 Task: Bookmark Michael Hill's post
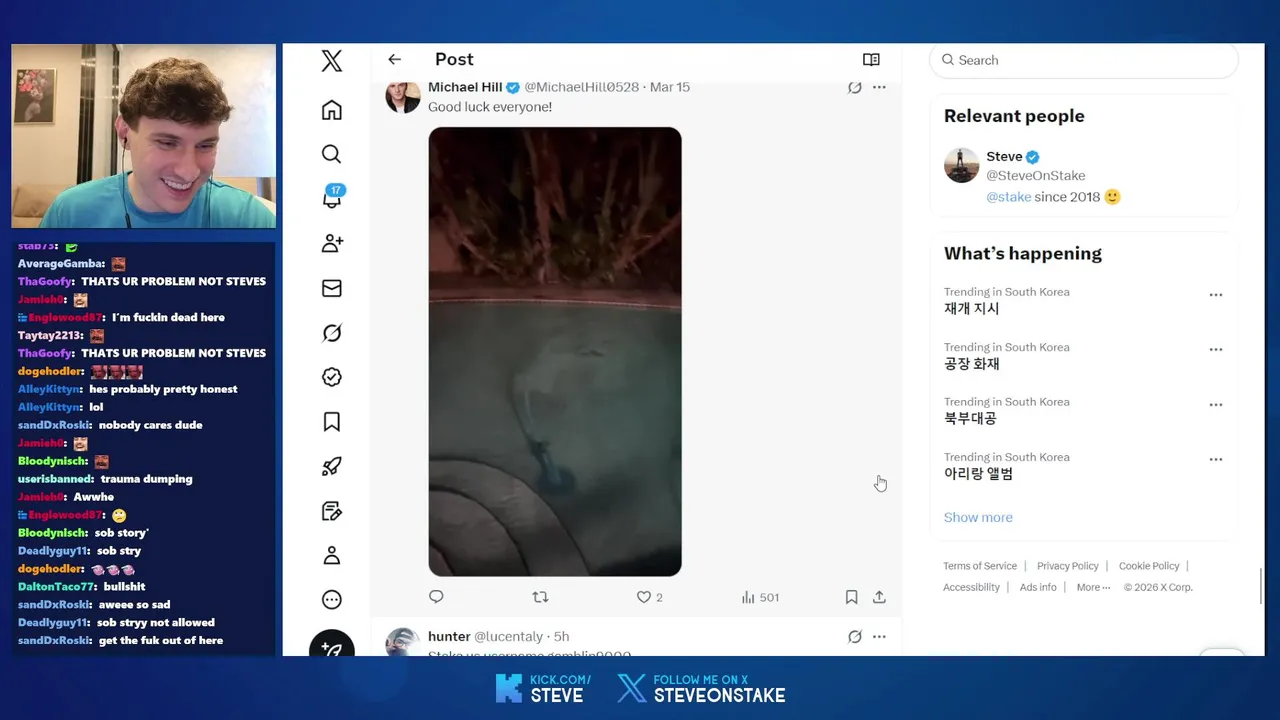coord(851,597)
